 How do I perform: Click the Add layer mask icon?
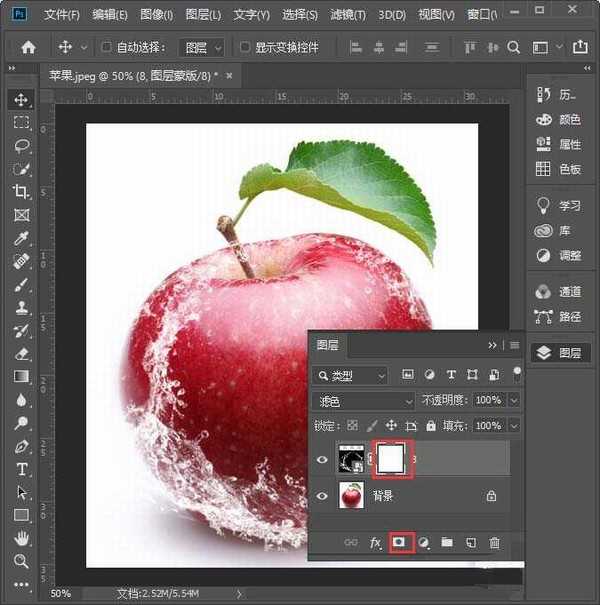[x=400, y=542]
